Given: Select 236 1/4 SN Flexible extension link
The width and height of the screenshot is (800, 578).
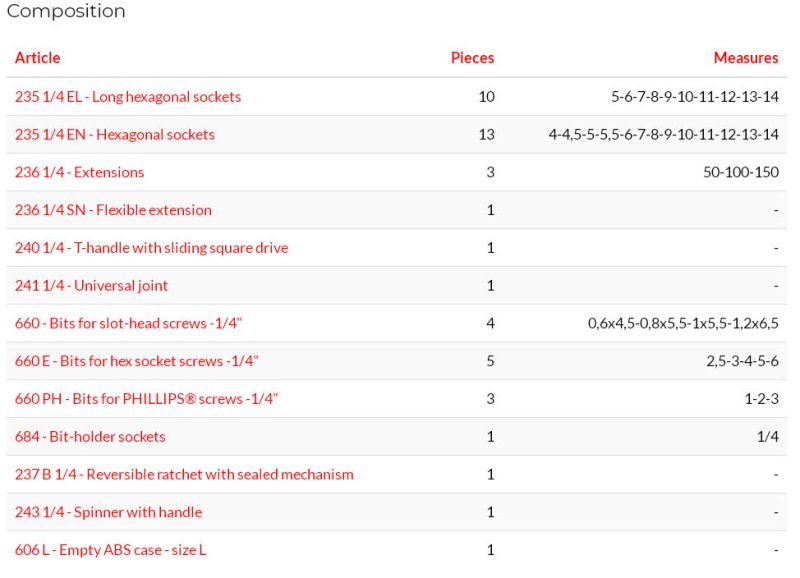Looking at the screenshot, I should 113,210.
